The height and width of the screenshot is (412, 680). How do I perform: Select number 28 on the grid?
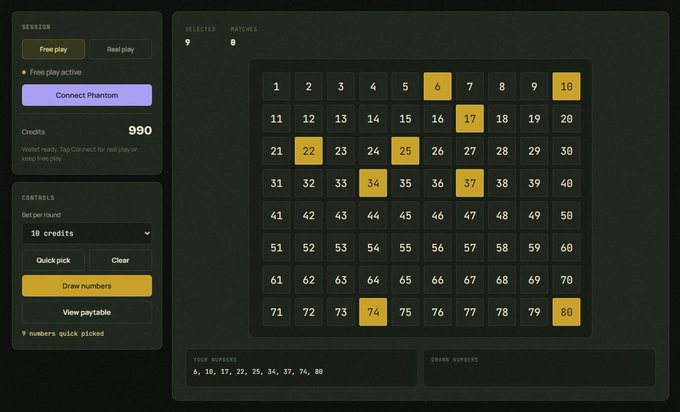502,151
